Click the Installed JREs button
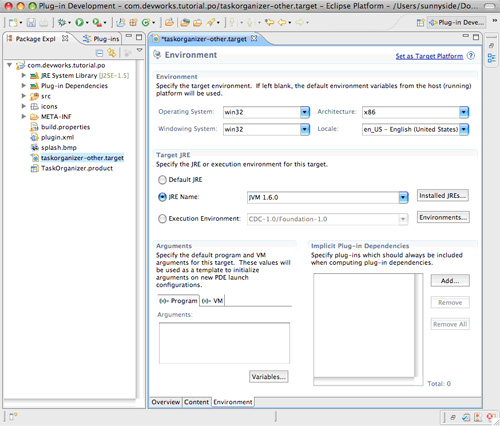 (443, 196)
